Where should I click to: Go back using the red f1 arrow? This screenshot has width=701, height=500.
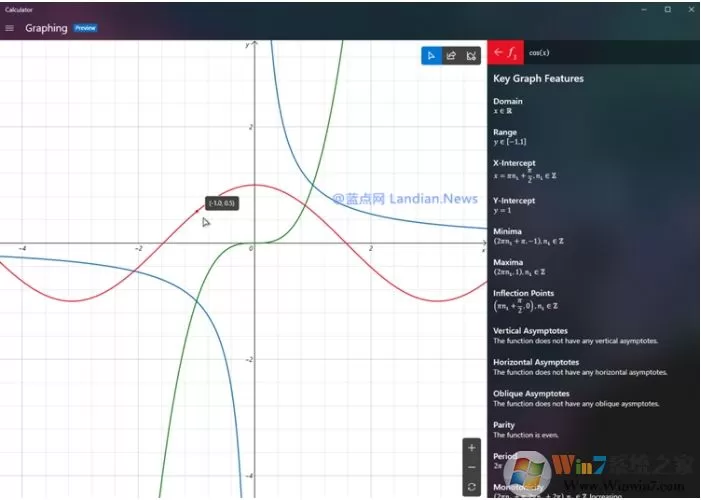click(x=506, y=52)
